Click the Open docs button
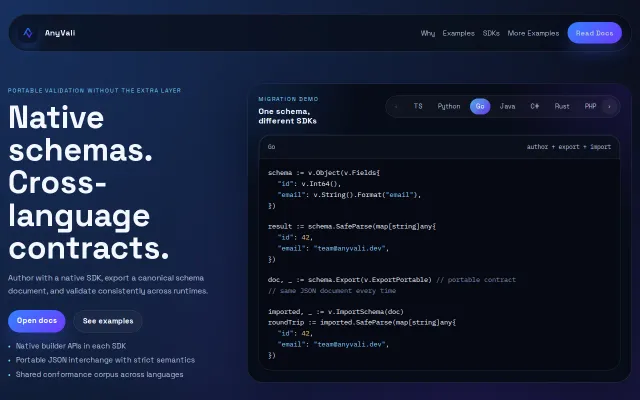640x400 pixels. (x=37, y=321)
